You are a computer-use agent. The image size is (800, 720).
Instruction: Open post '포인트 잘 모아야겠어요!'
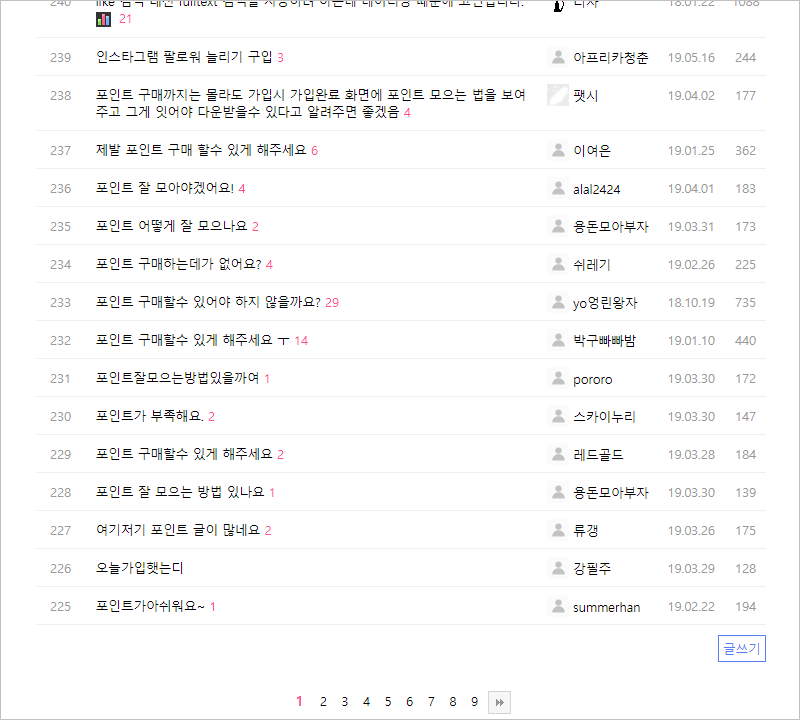tap(165, 188)
